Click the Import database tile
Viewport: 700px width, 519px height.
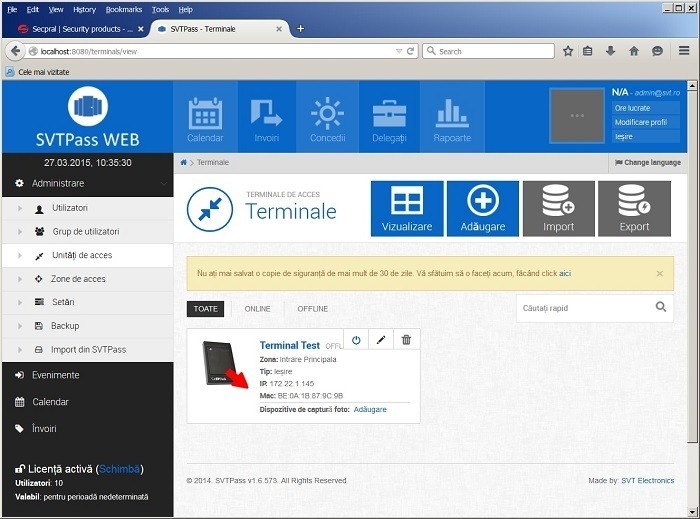pyautogui.click(x=558, y=208)
